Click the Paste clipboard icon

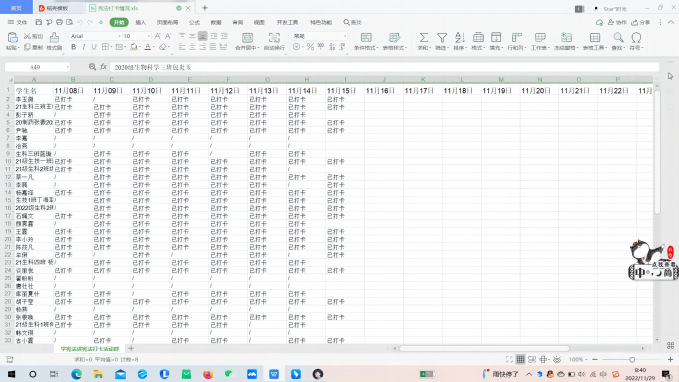tap(12, 38)
